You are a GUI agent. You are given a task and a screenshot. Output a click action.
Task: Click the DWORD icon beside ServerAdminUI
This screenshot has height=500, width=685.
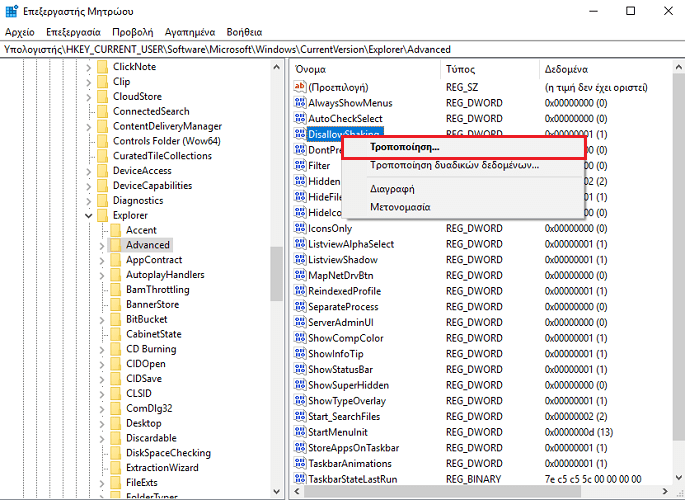click(x=300, y=322)
